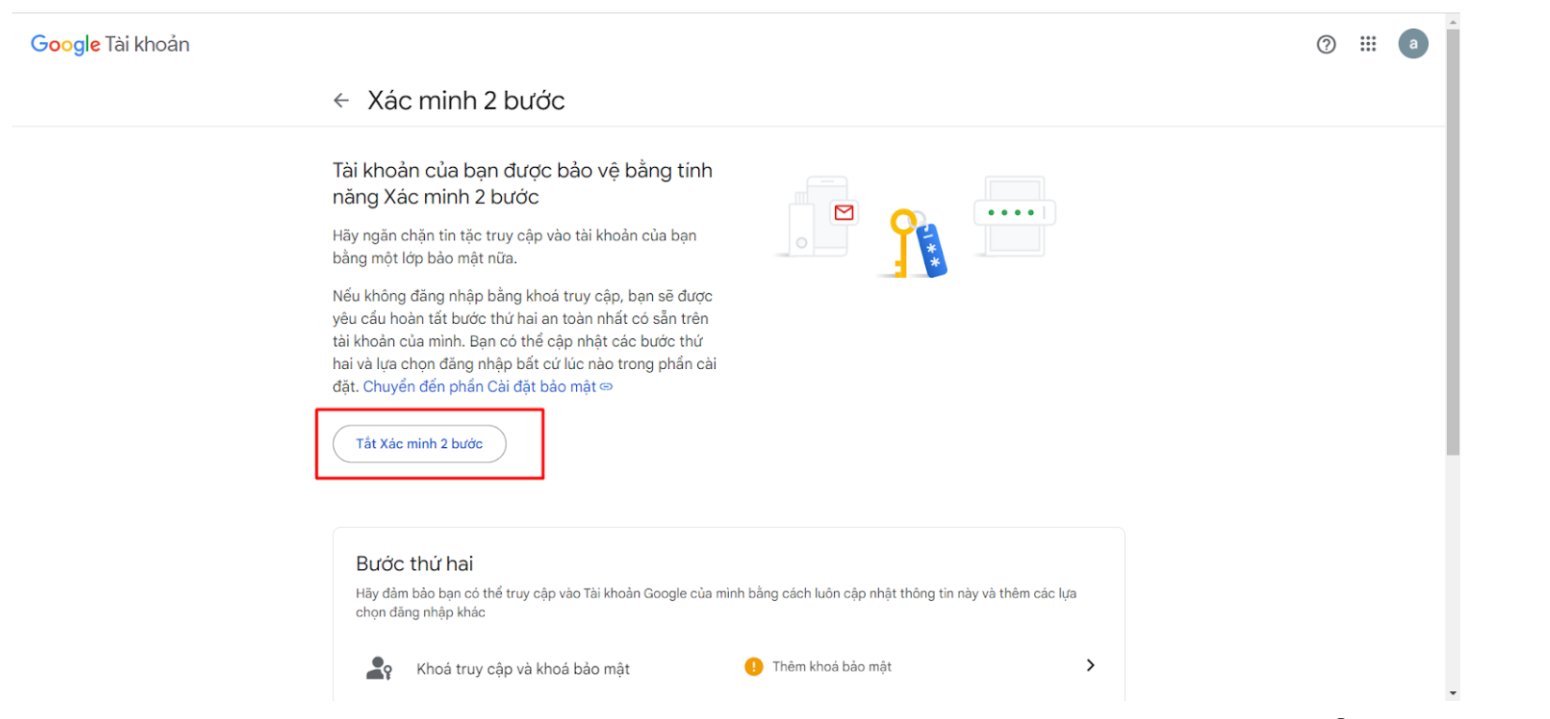Click the yellow key illustration
This screenshot has height=719, width=1550.
pos(904,242)
